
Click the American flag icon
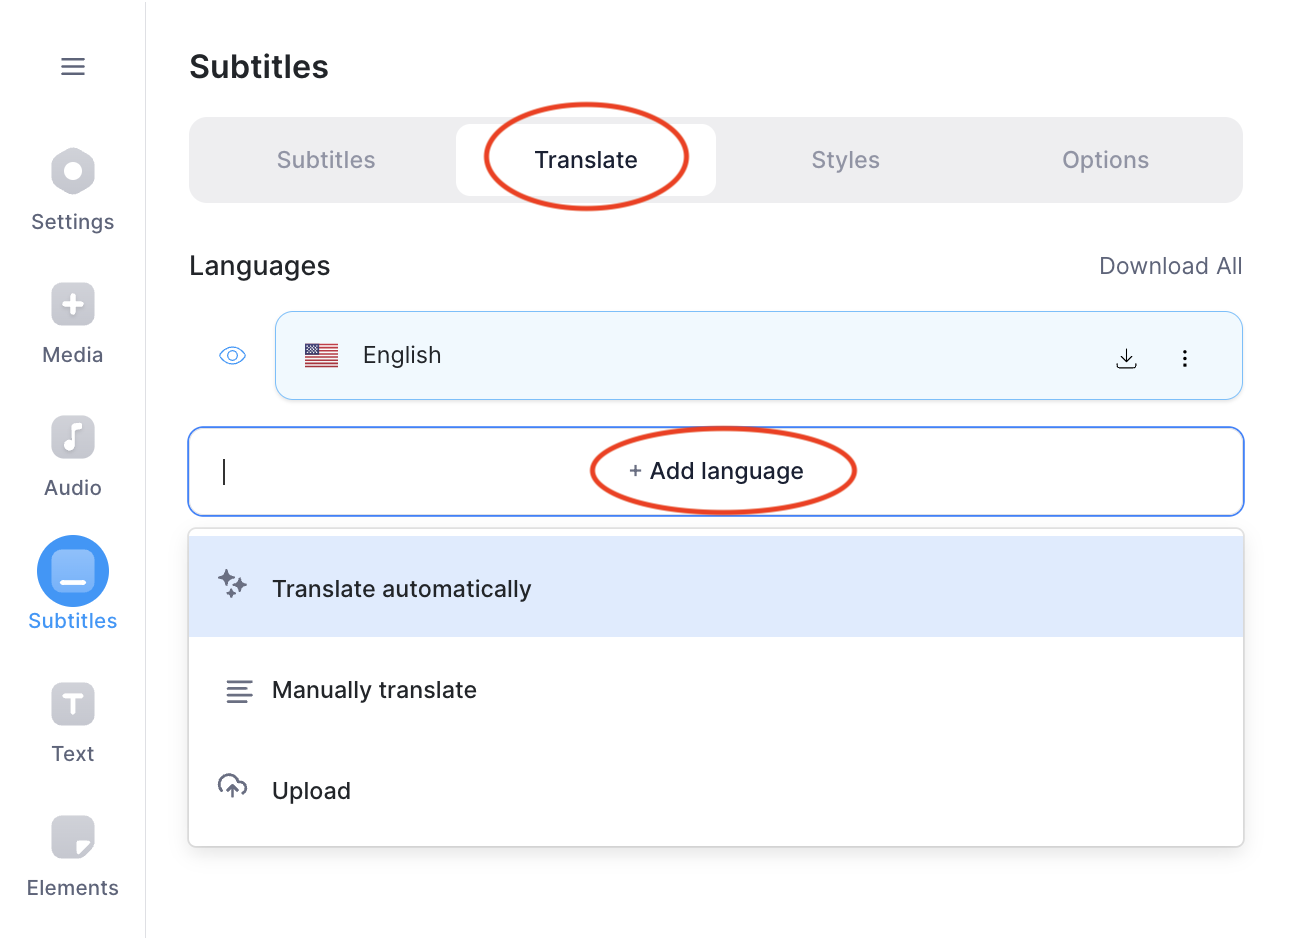(320, 354)
